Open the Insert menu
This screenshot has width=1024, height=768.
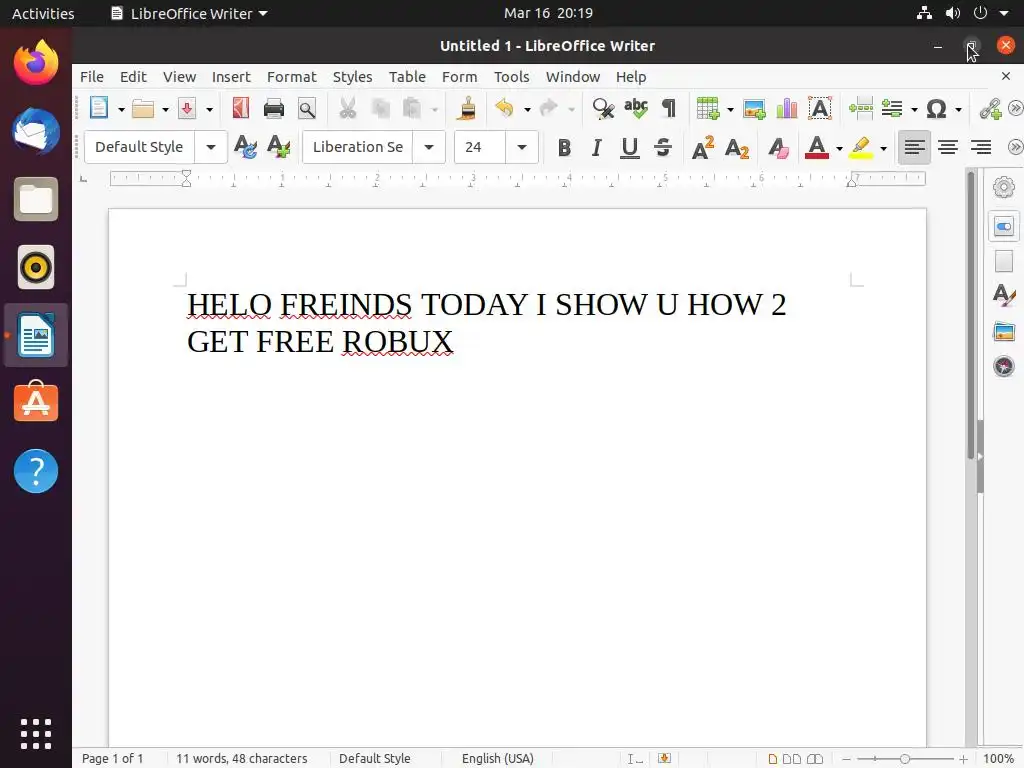[231, 77]
